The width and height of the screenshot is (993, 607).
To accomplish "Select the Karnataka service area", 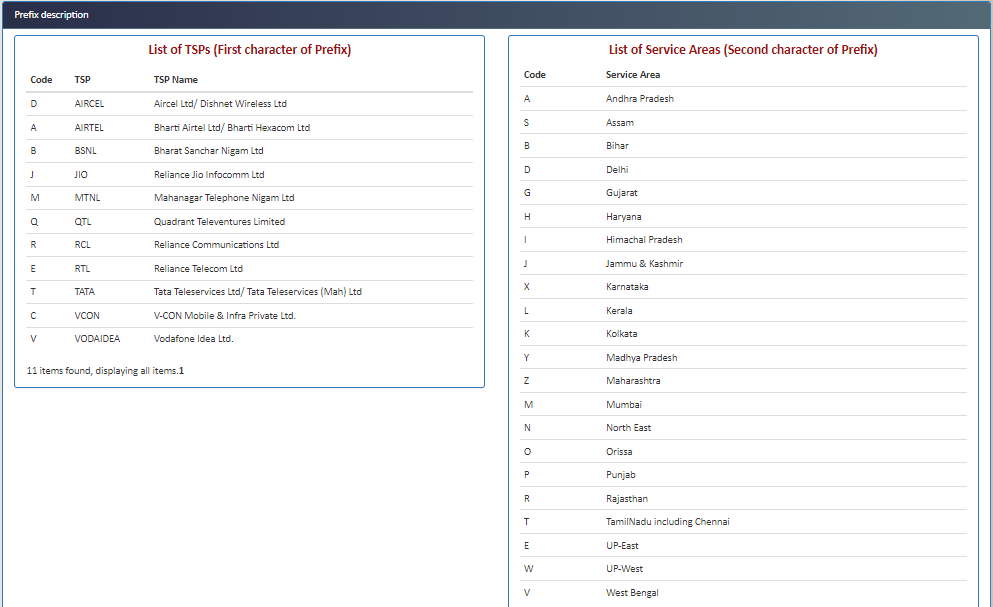I will click(627, 286).
